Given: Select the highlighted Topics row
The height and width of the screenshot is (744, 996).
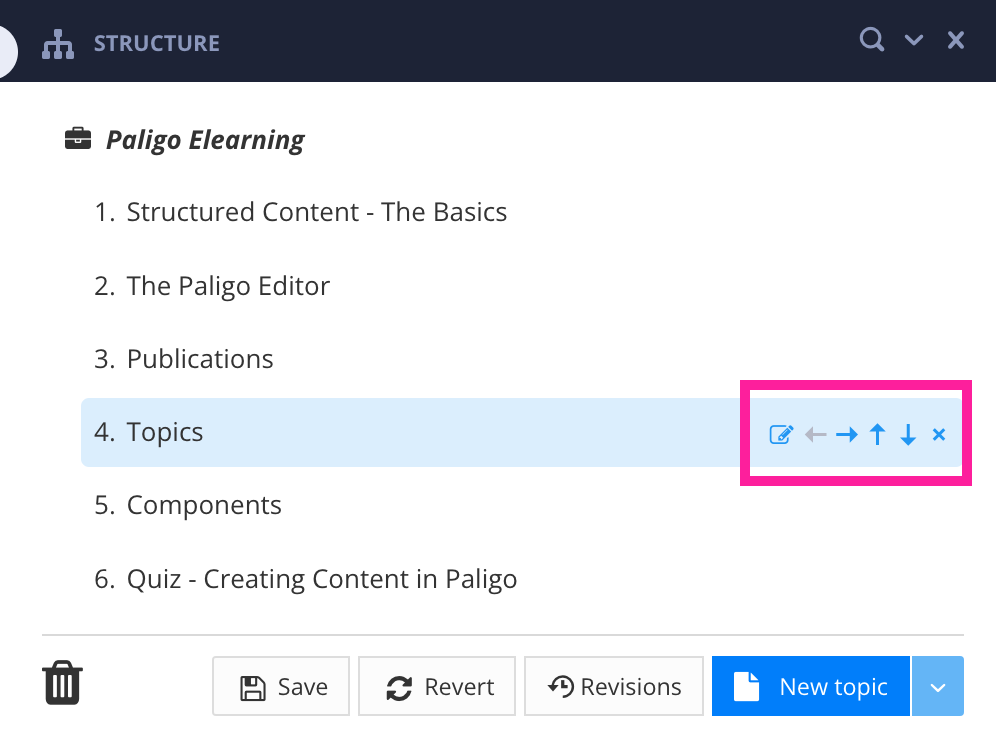Looking at the screenshot, I should (x=165, y=432).
